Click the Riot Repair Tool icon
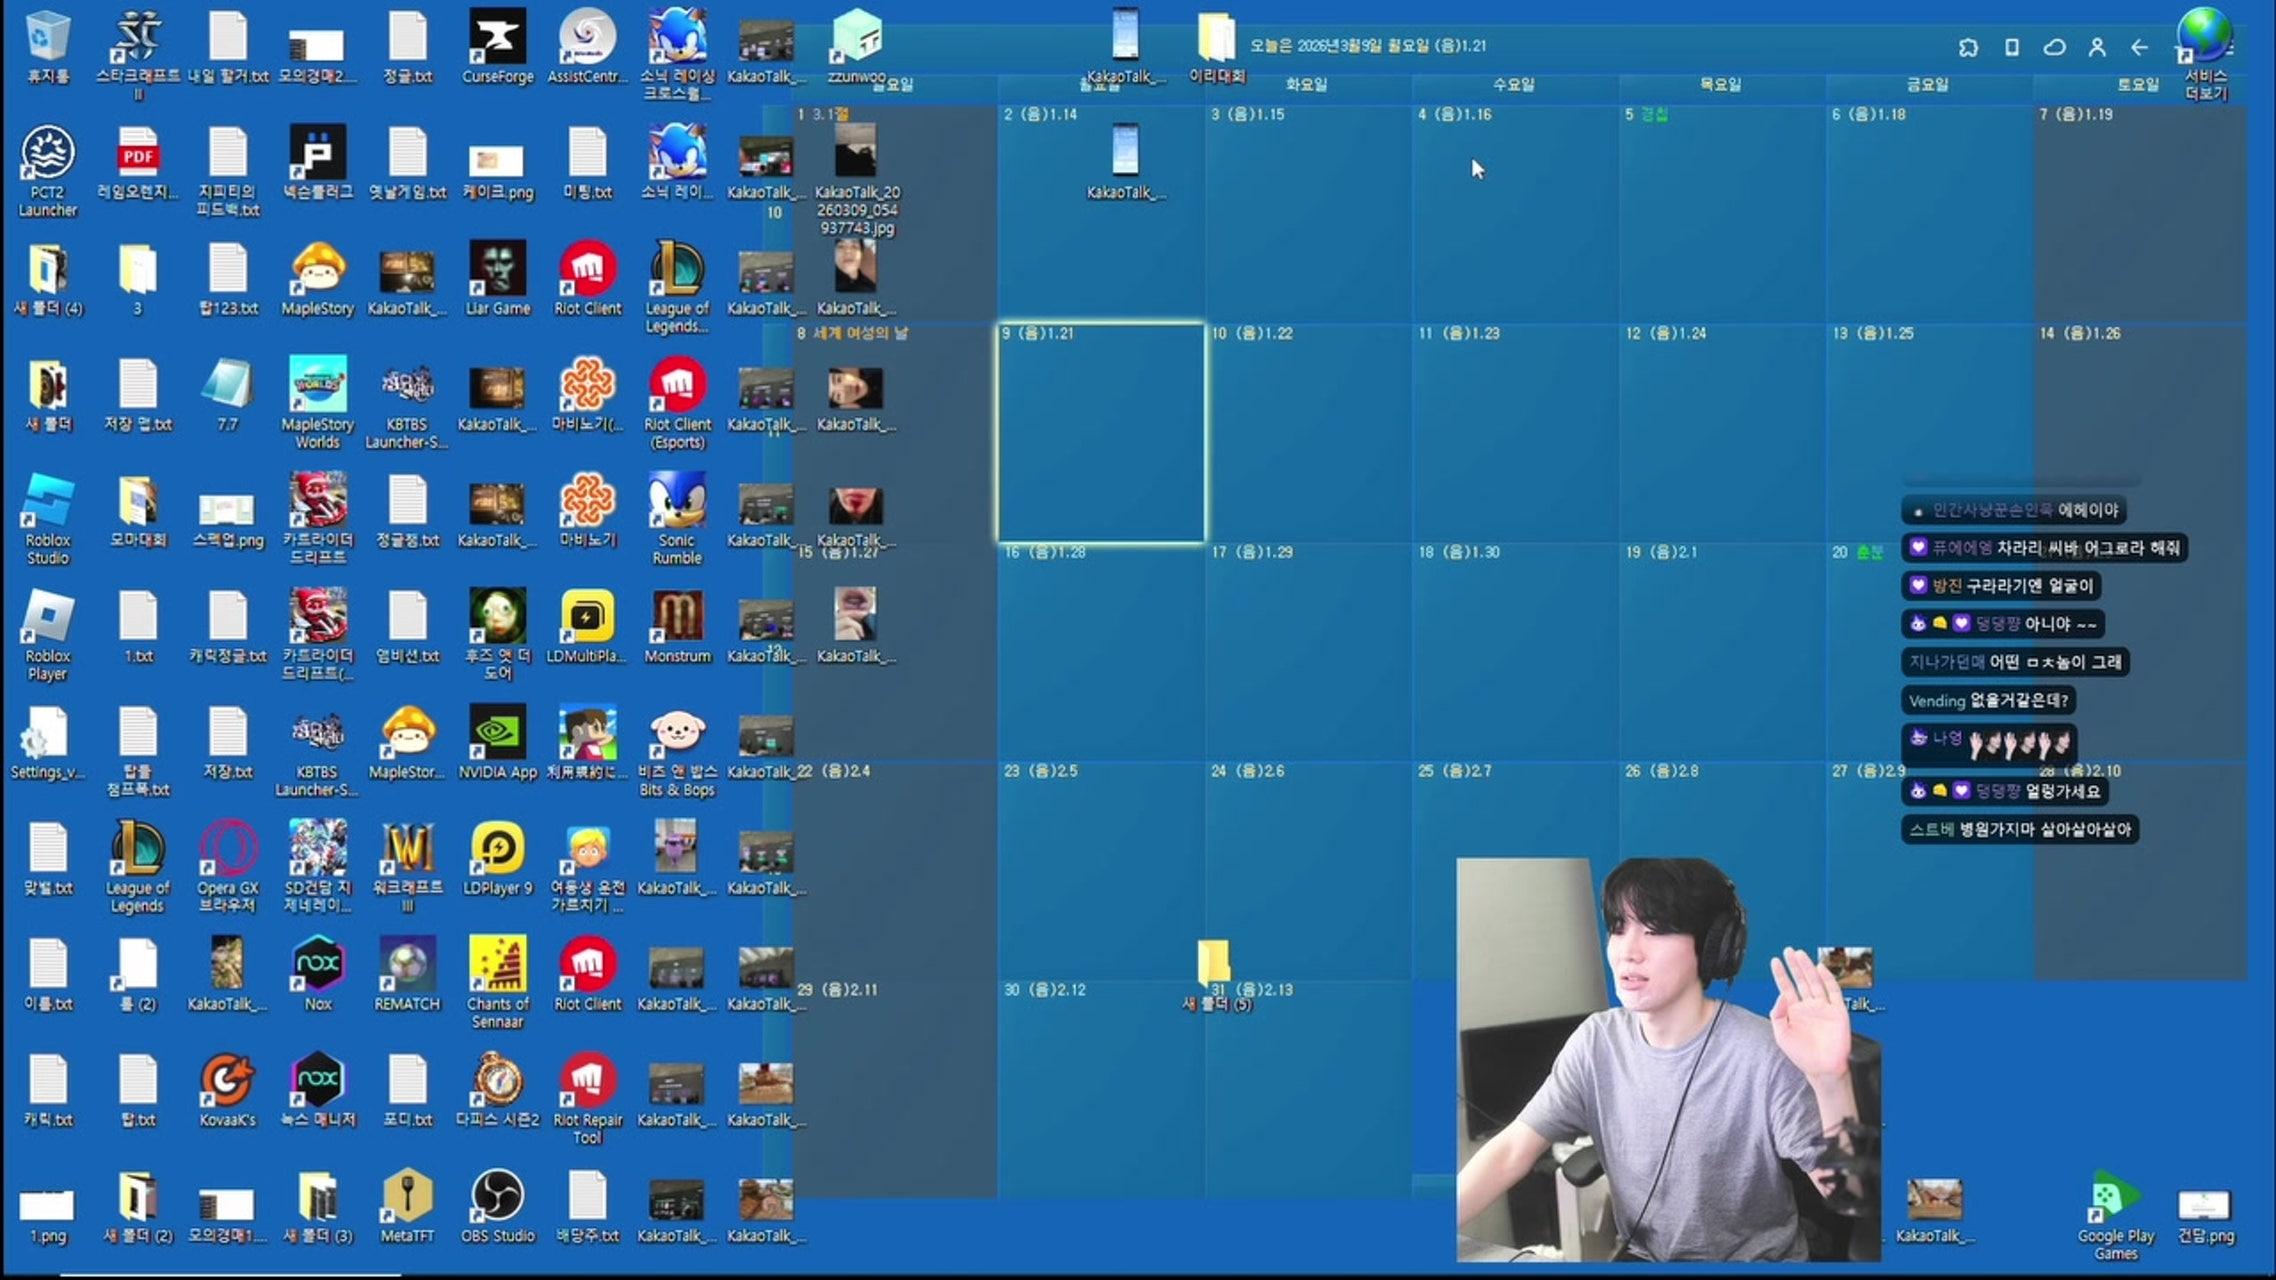The width and height of the screenshot is (2276, 1280). click(x=587, y=1082)
